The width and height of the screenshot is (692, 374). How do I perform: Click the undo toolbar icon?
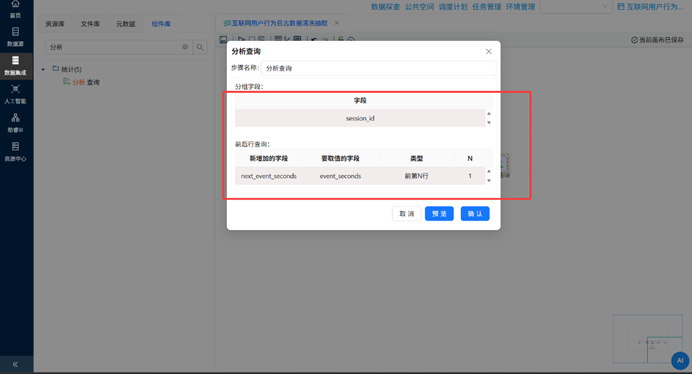(314, 40)
